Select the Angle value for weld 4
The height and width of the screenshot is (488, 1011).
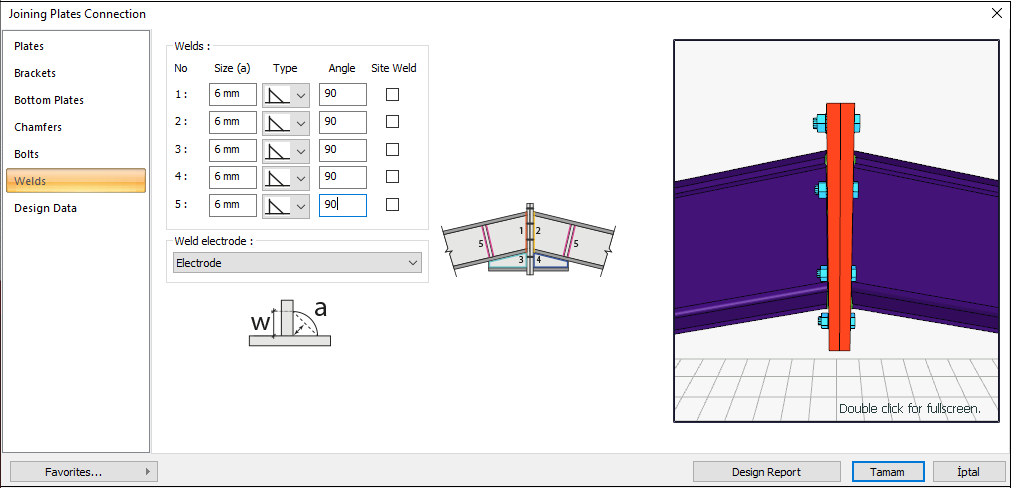point(343,177)
